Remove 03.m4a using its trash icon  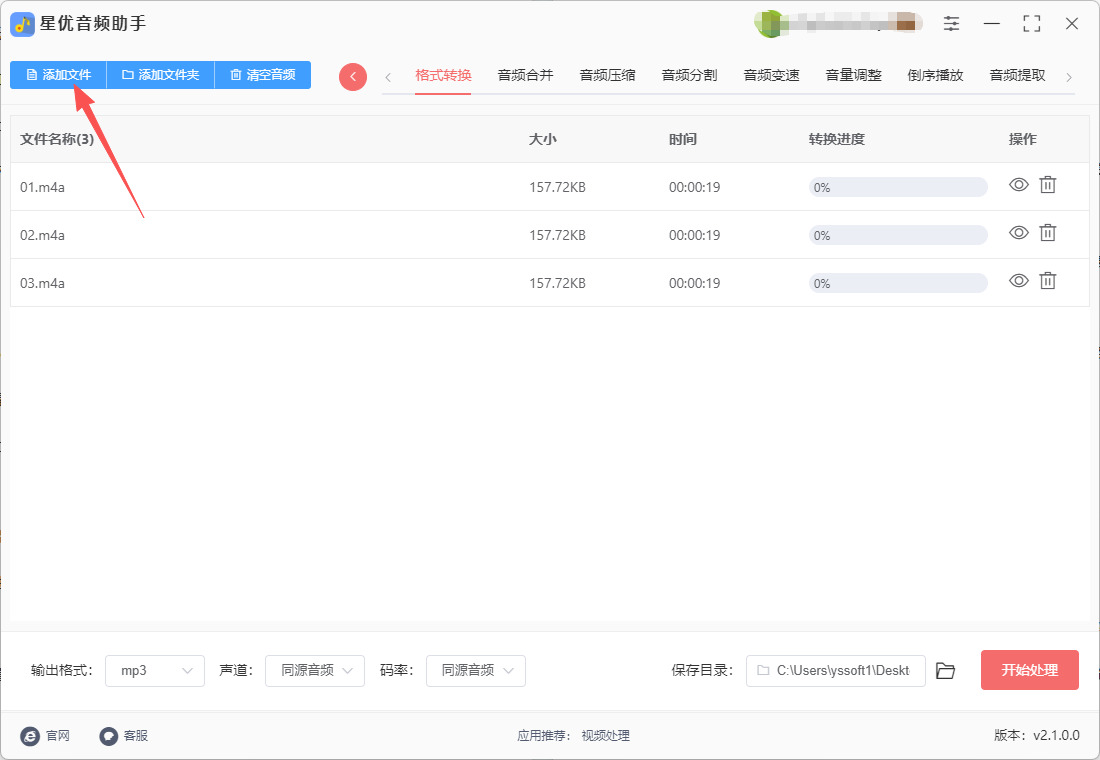(x=1047, y=281)
